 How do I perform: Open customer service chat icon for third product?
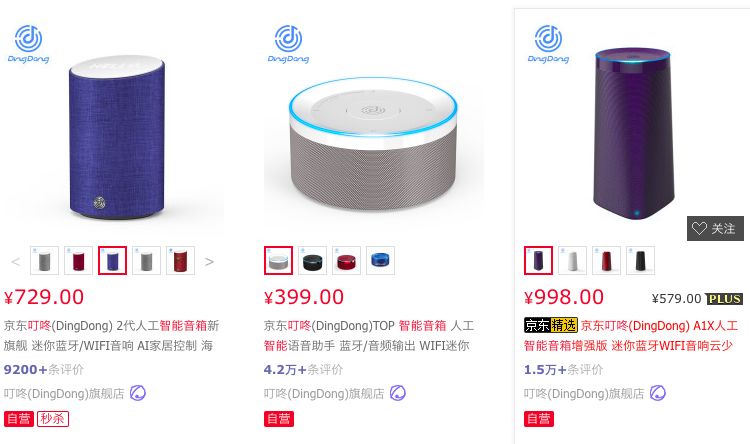coord(658,393)
